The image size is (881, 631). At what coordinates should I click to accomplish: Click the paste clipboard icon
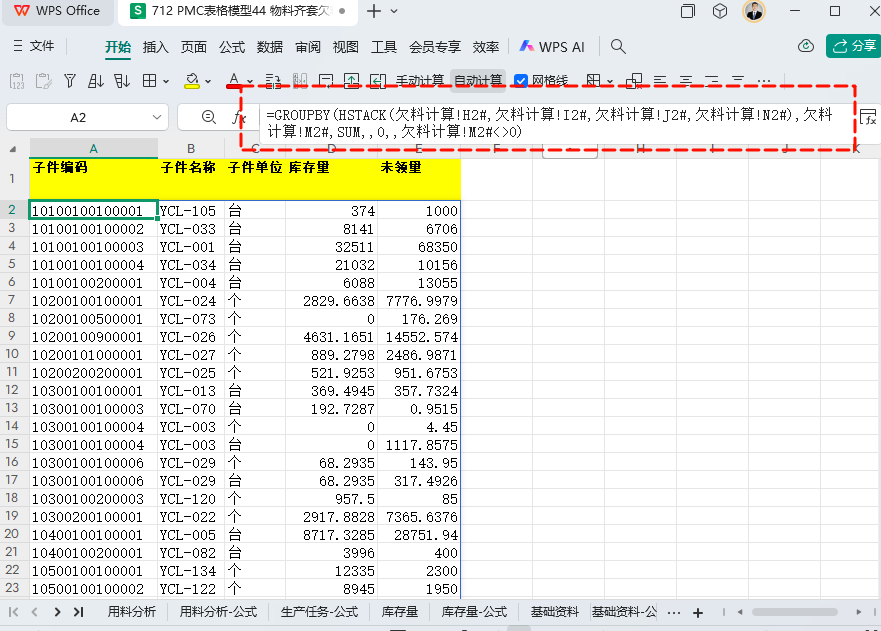(43, 81)
